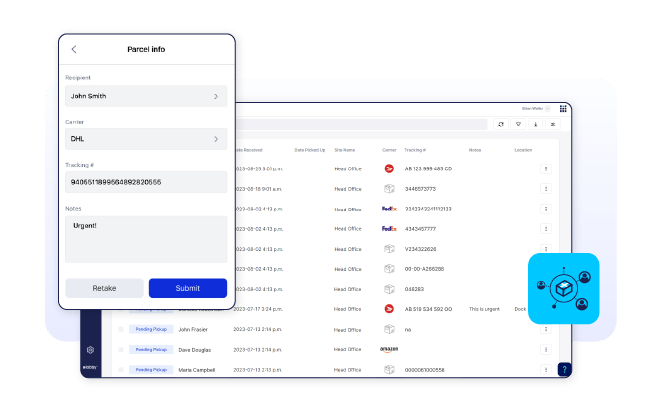Submit the parcel info form
Image resolution: width=661 pixels, height=420 pixels.
pos(187,288)
